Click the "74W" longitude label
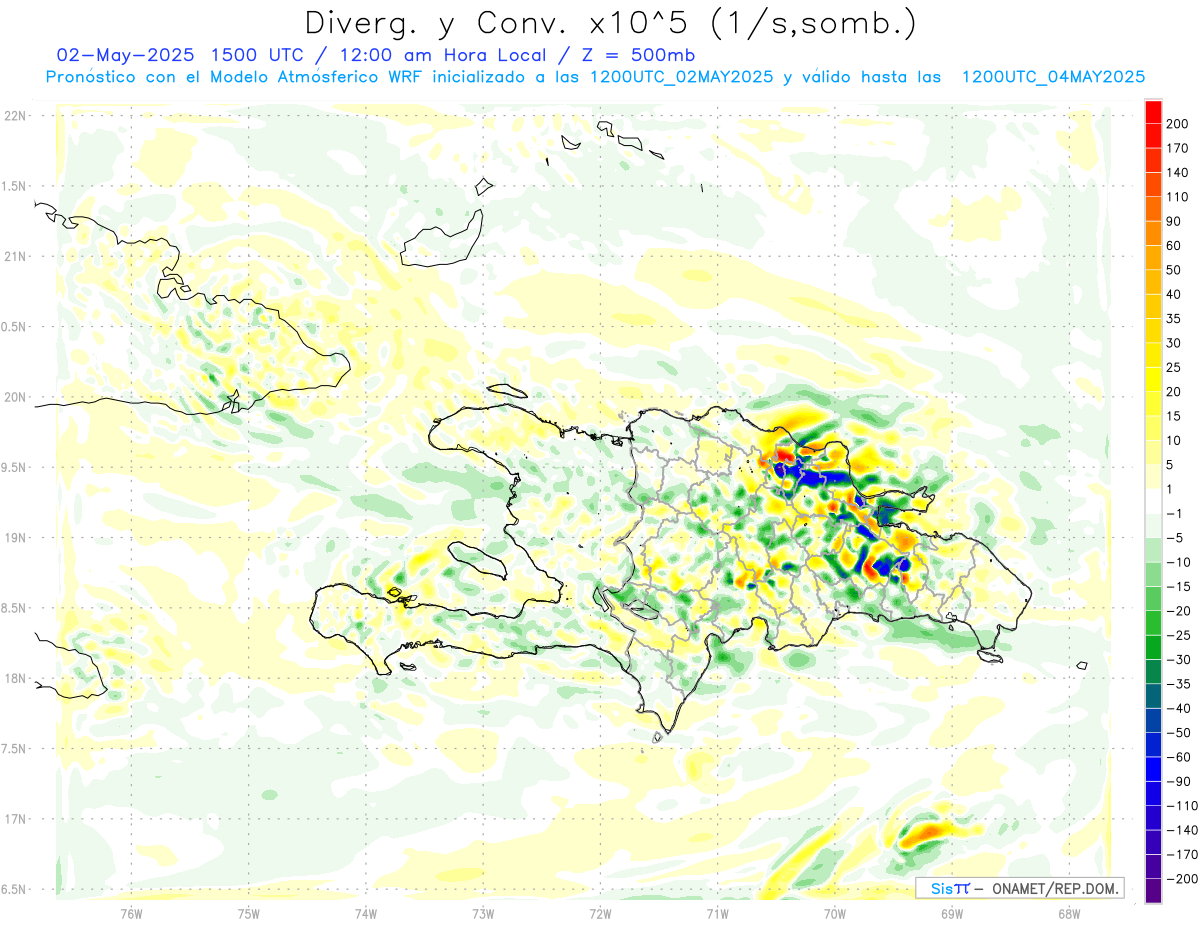This screenshot has width=1200, height=927. pyautogui.click(x=366, y=914)
